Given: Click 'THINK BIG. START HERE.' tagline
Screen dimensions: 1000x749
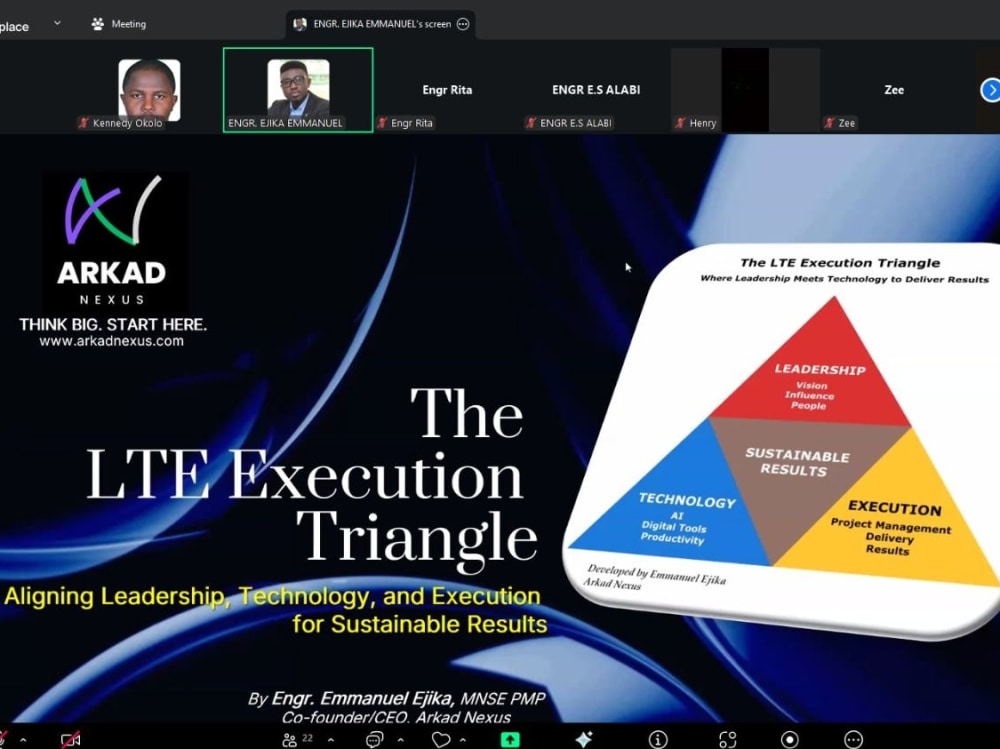Looking at the screenshot, I should tap(113, 324).
